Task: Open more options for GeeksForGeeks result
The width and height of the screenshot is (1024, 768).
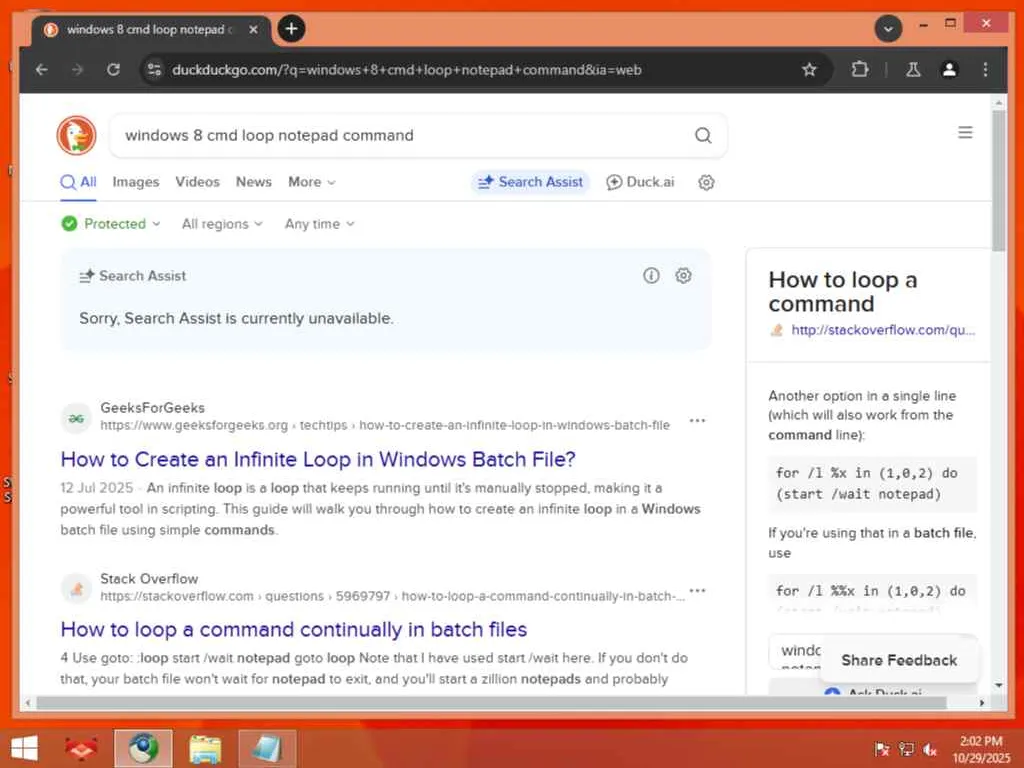Action: coord(697,421)
